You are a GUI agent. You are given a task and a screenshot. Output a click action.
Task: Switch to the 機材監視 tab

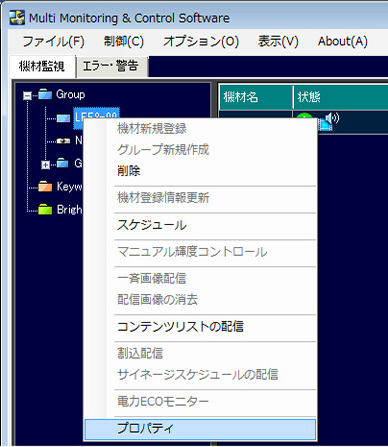[x=42, y=66]
